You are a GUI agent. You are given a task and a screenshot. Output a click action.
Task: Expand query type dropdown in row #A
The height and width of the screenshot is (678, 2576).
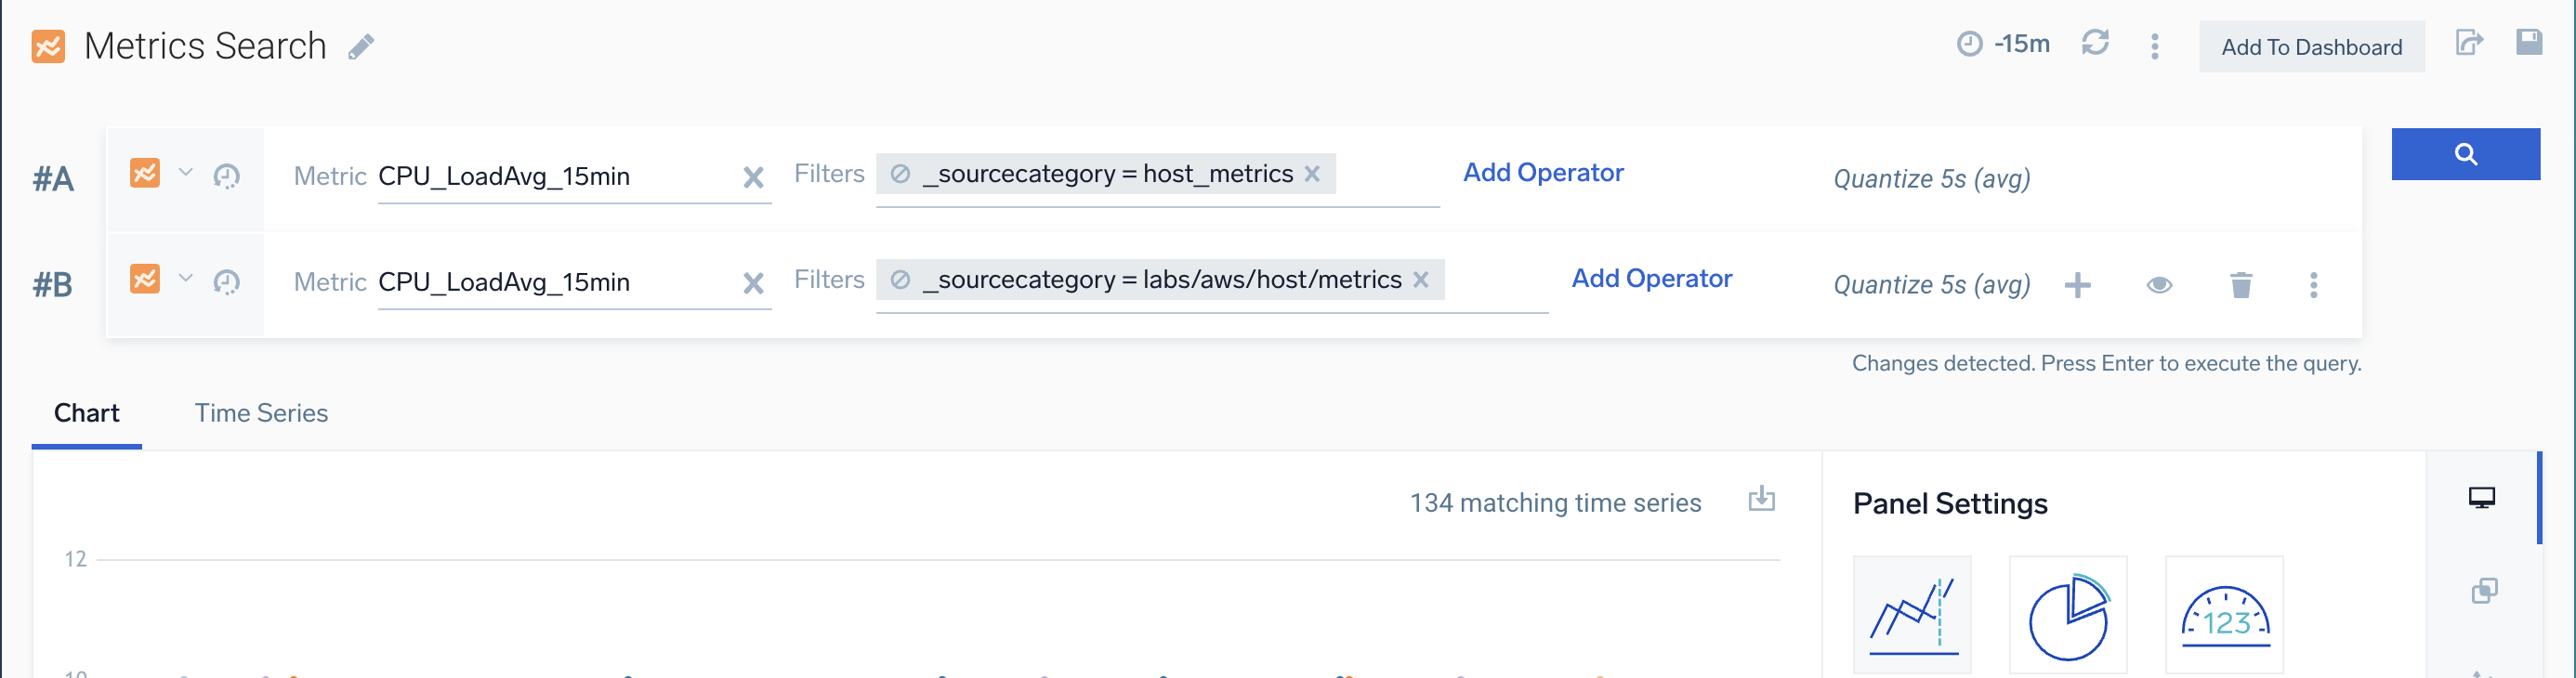tap(186, 173)
